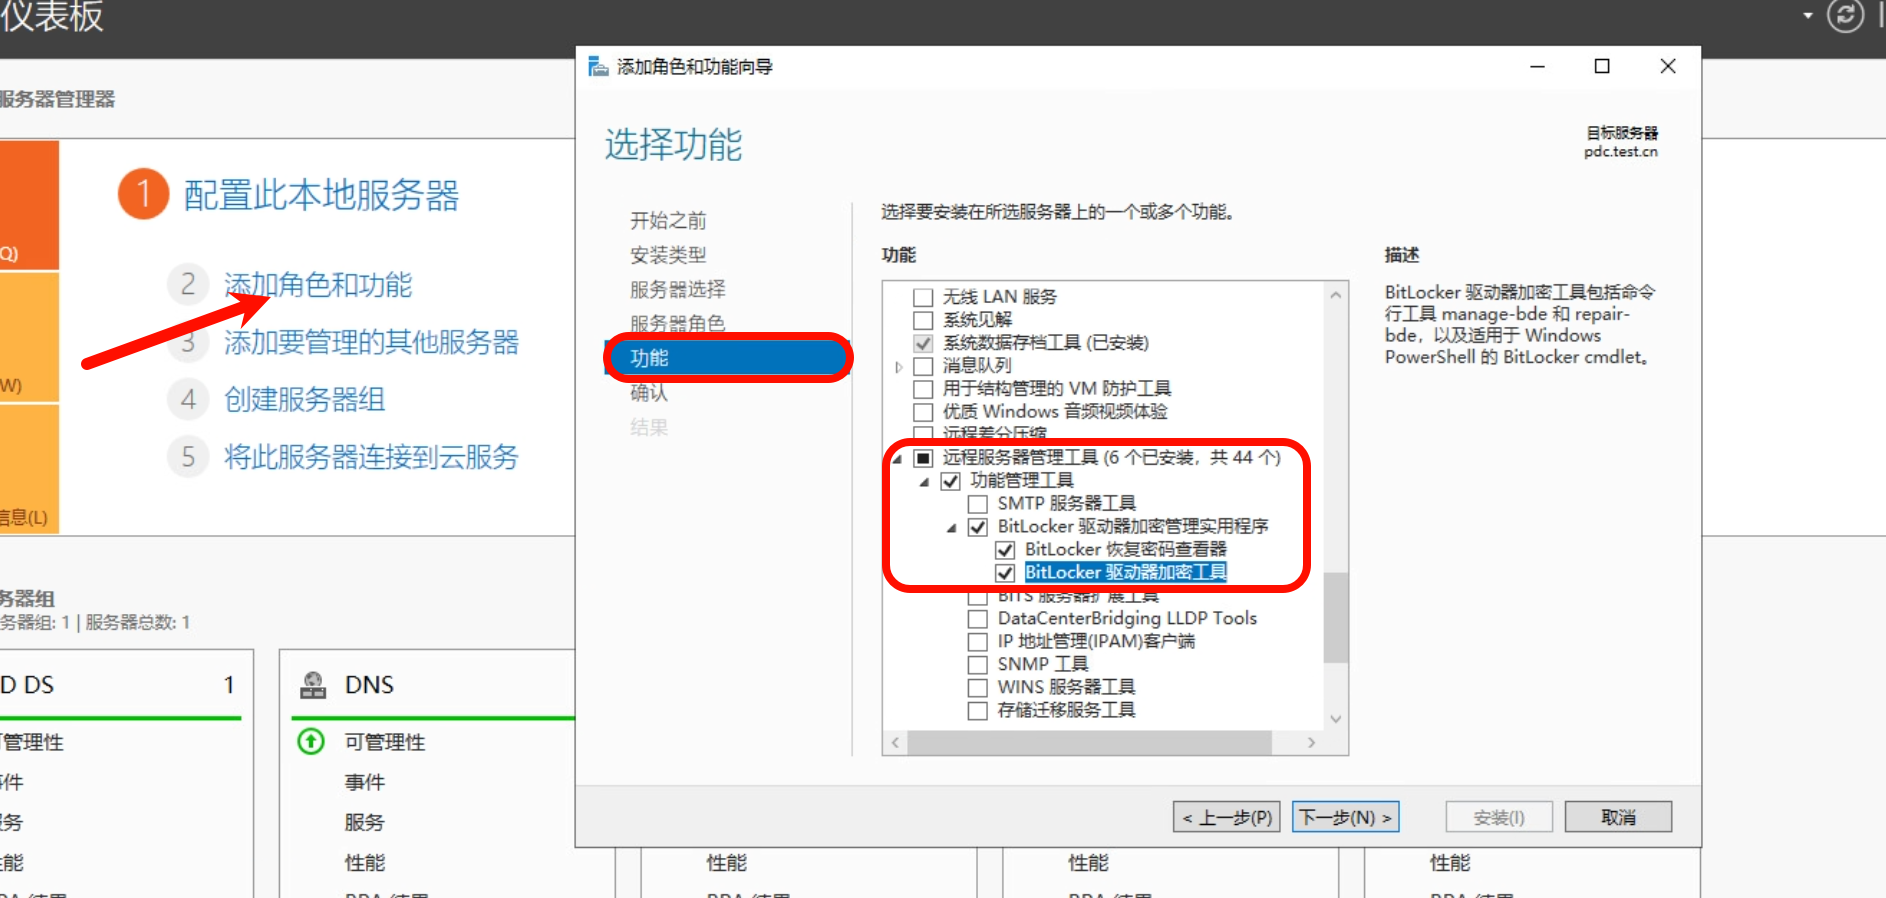Open 创建服务器组 link

[305, 400]
